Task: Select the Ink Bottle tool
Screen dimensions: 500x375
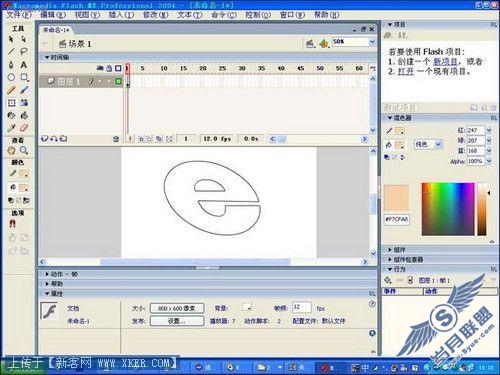Action: [x=11, y=115]
